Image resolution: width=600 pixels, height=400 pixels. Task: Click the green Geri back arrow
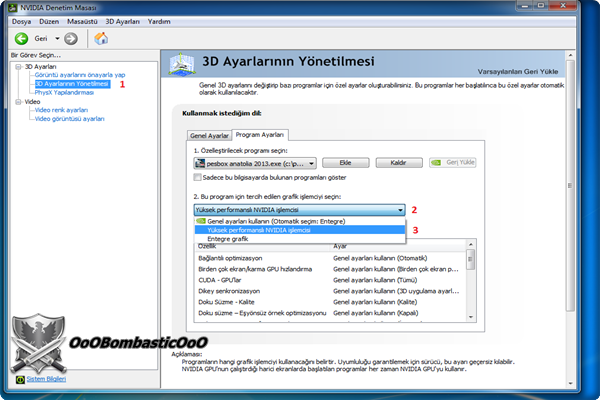pos(21,38)
